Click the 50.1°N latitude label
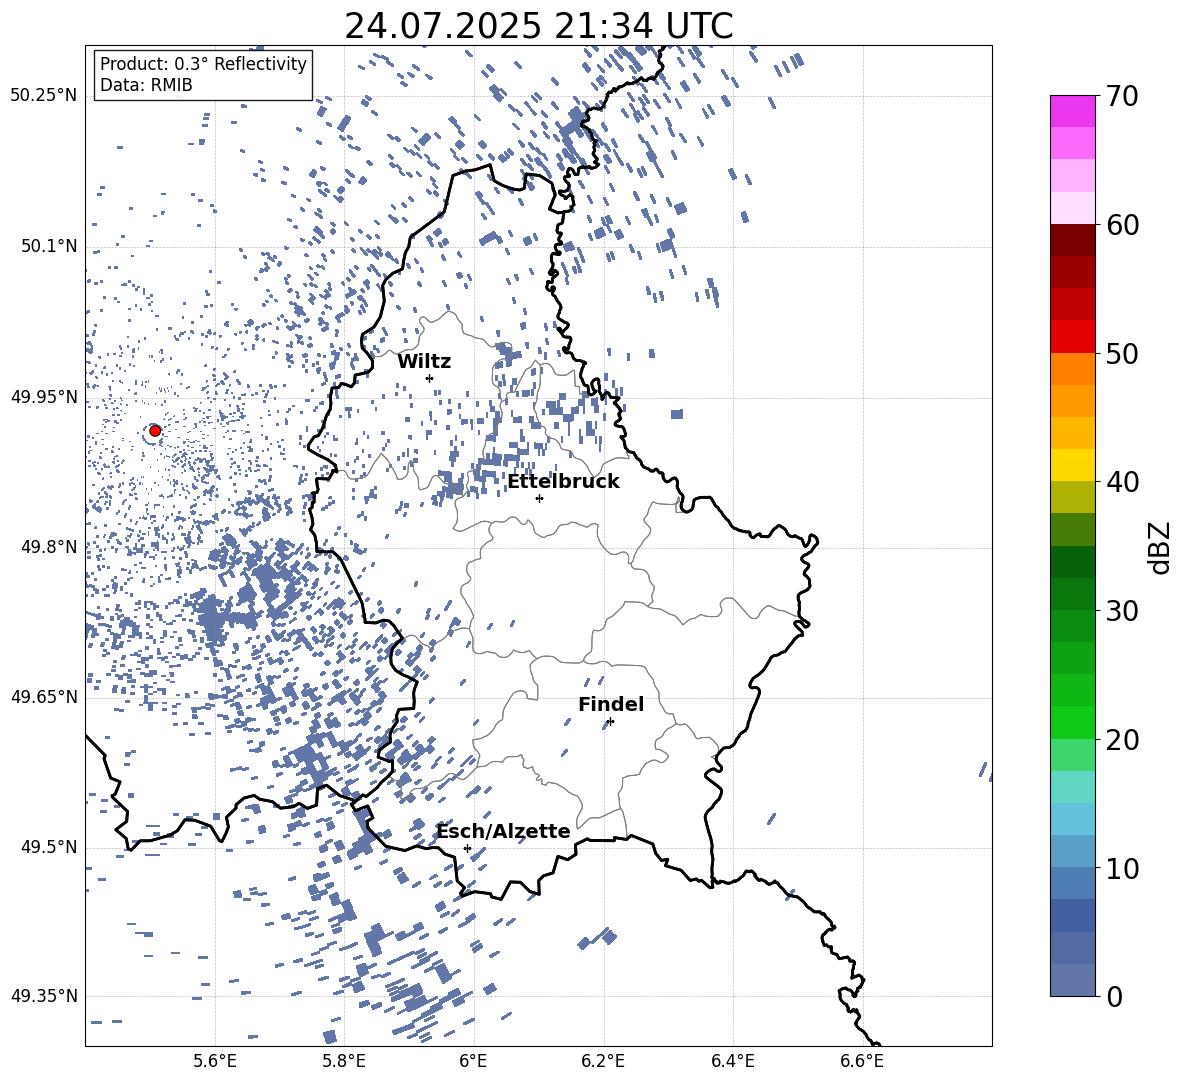Screen dimensions: 1184x1081 [49, 246]
